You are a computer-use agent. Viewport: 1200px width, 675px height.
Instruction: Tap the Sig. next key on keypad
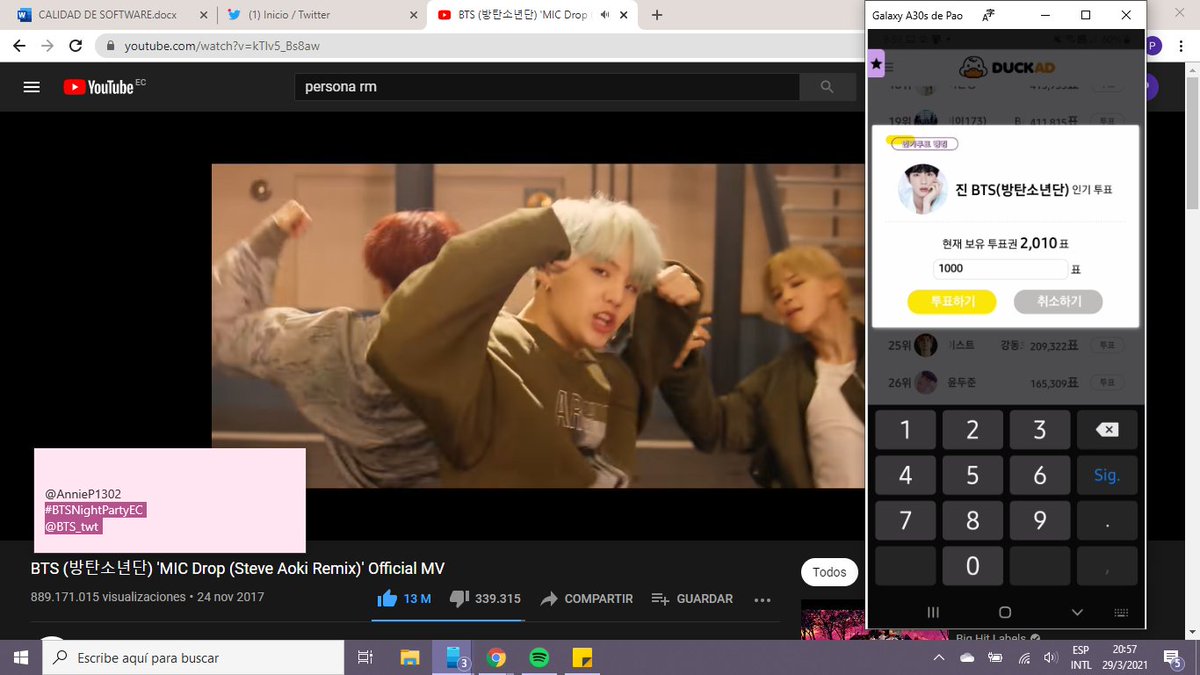[x=1107, y=475]
